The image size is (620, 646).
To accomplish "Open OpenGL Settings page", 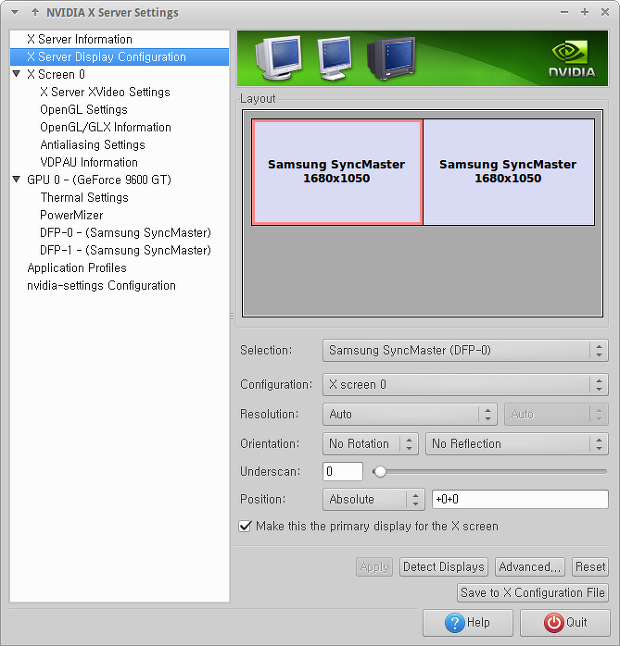I will (x=84, y=110).
